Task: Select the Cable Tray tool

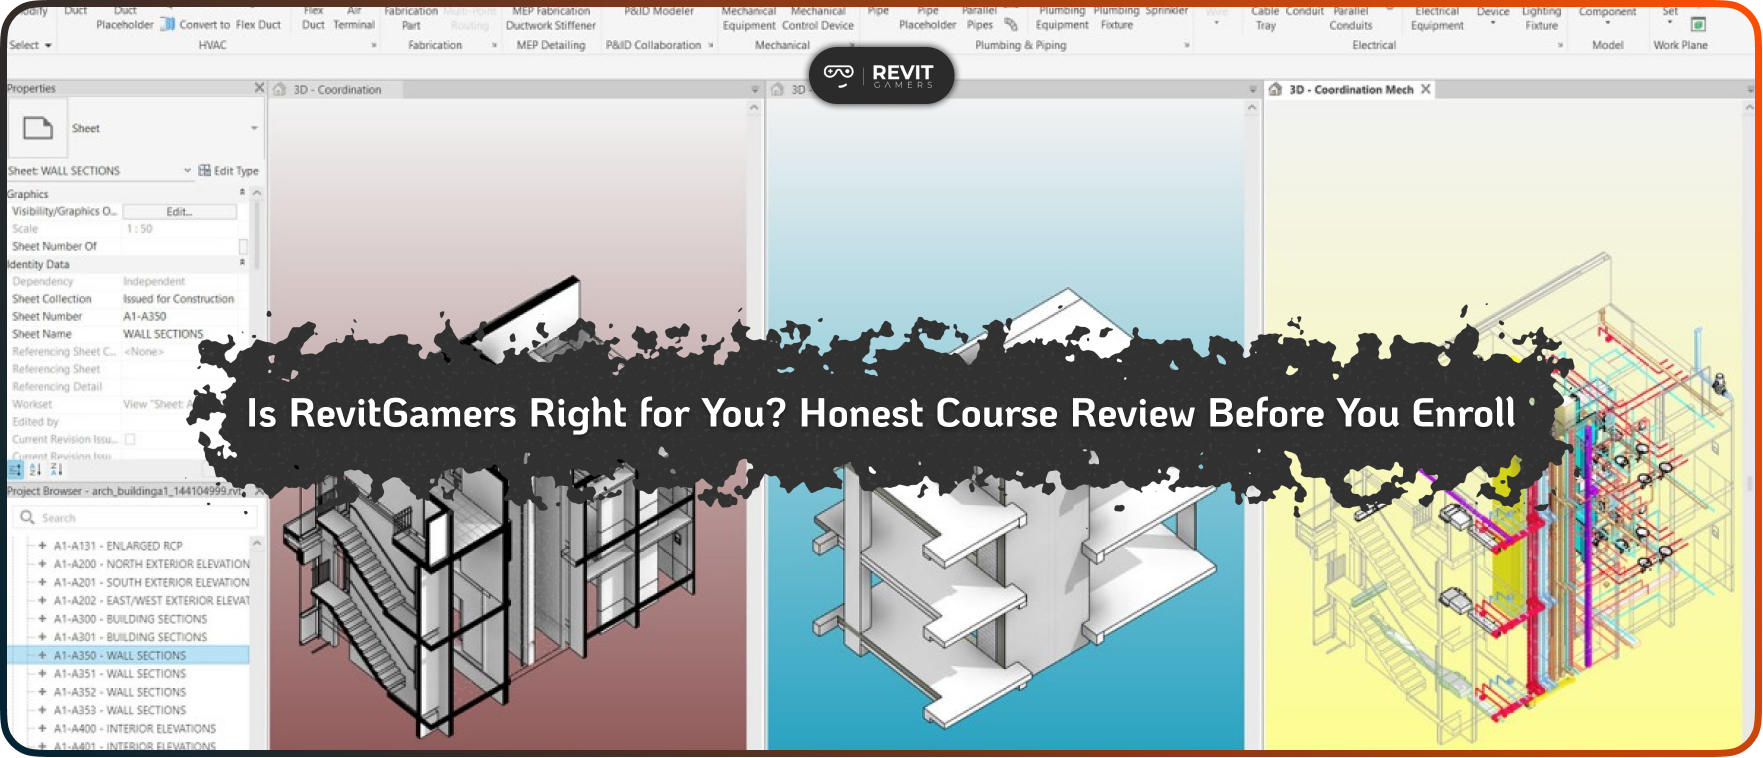Action: tap(1265, 18)
